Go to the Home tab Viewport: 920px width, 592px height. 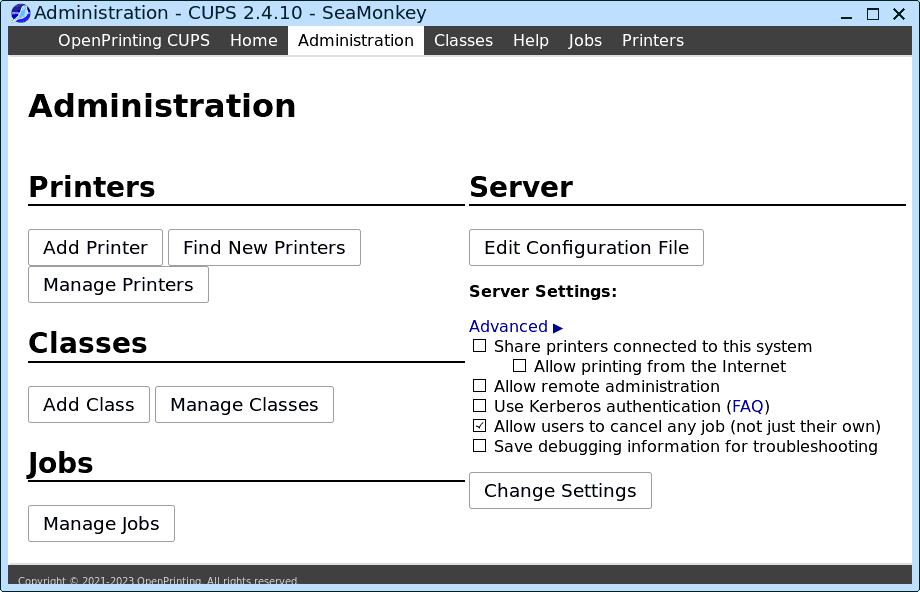[253, 40]
